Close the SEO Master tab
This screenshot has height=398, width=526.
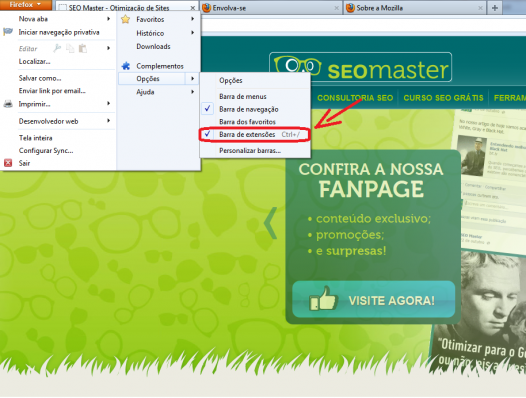click(193, 8)
